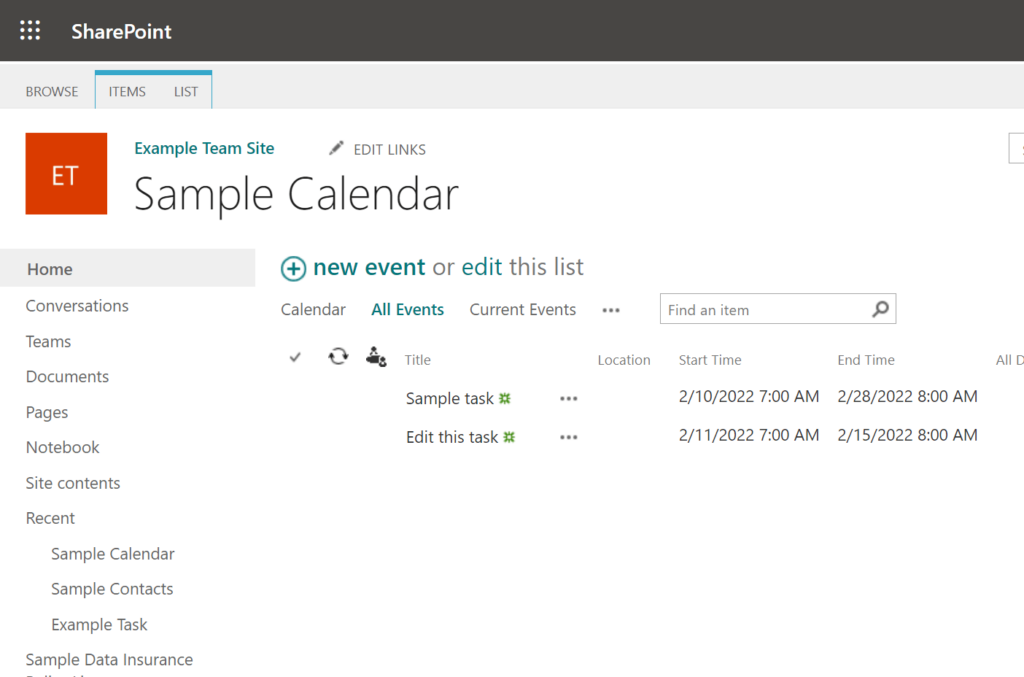Sort by the Location column header
Viewport: 1024px width, 677px height.
click(x=624, y=360)
